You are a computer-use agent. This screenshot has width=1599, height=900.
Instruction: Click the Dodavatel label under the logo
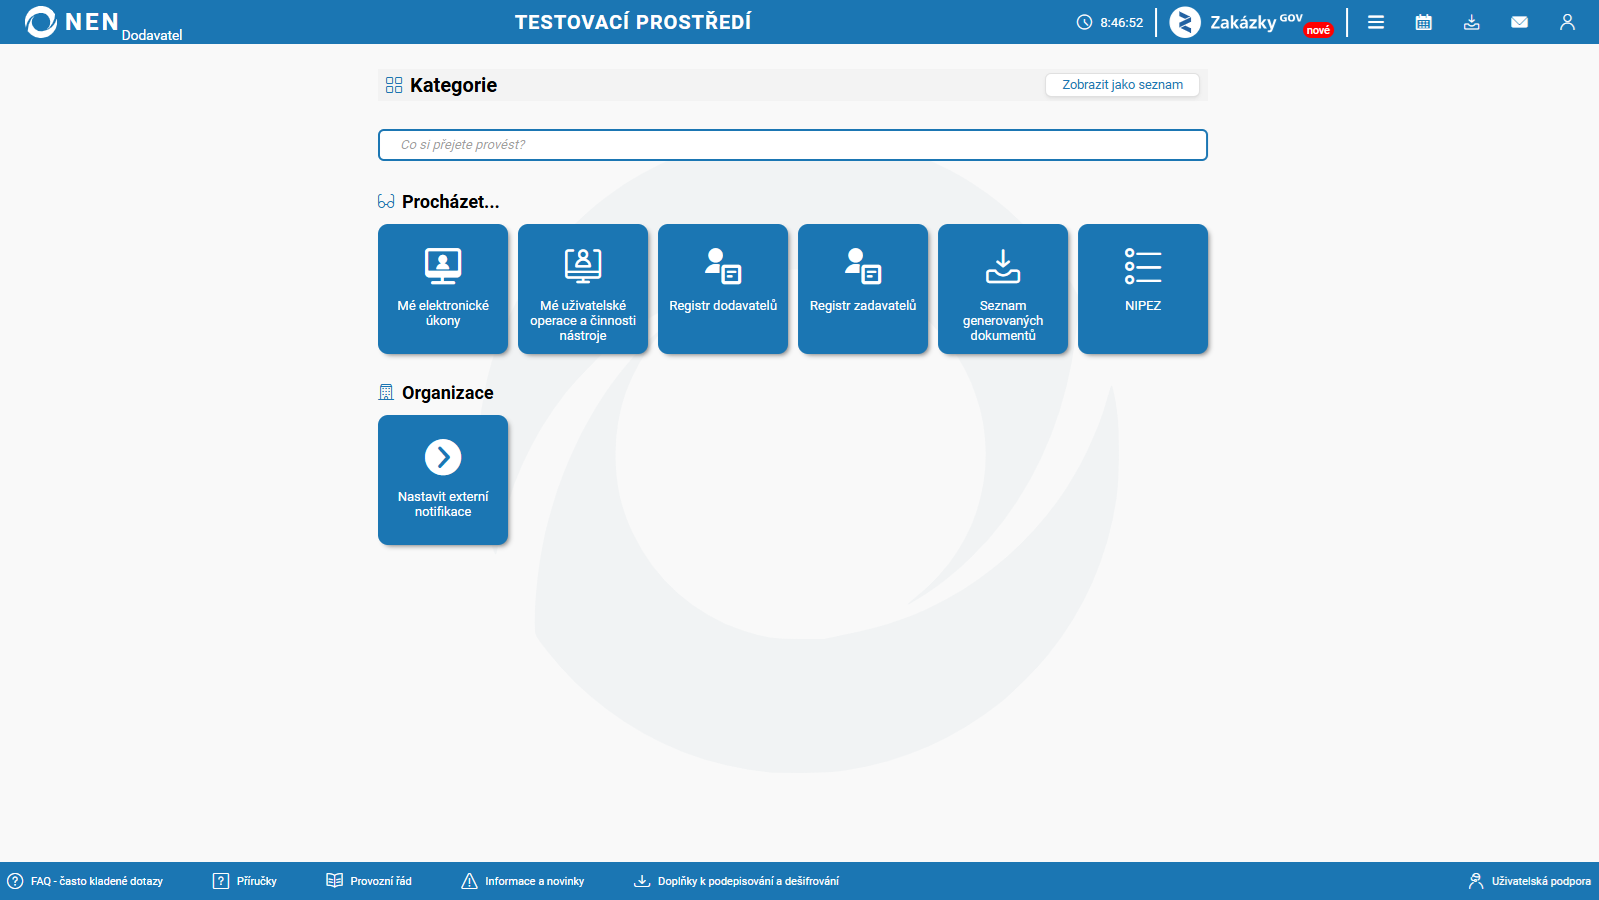[x=152, y=35]
